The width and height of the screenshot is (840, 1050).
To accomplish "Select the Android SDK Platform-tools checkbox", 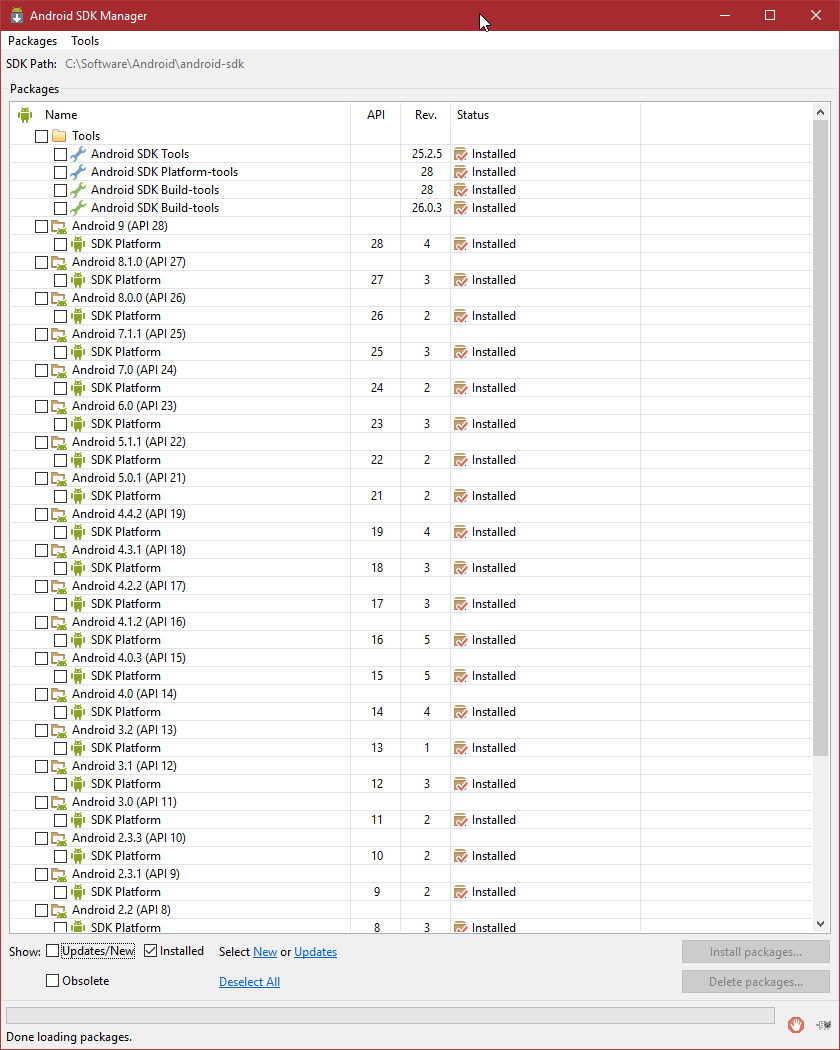I will click(x=60, y=171).
